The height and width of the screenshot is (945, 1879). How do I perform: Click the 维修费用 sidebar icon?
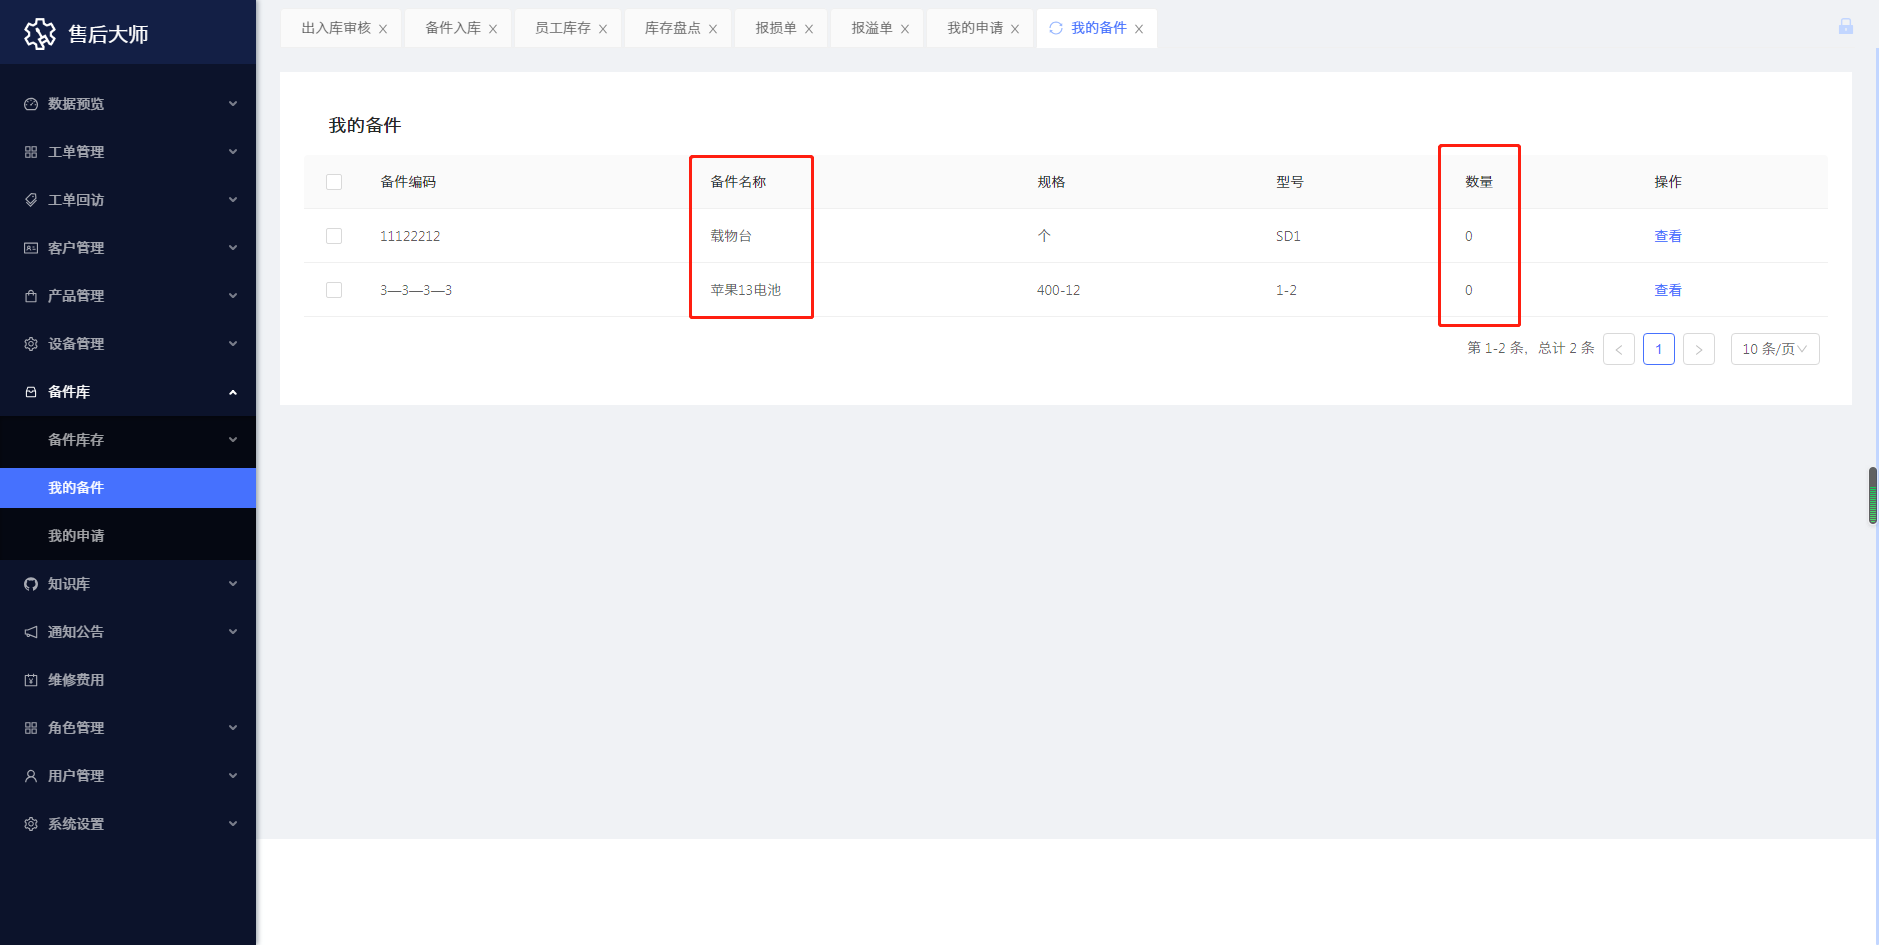click(x=30, y=679)
